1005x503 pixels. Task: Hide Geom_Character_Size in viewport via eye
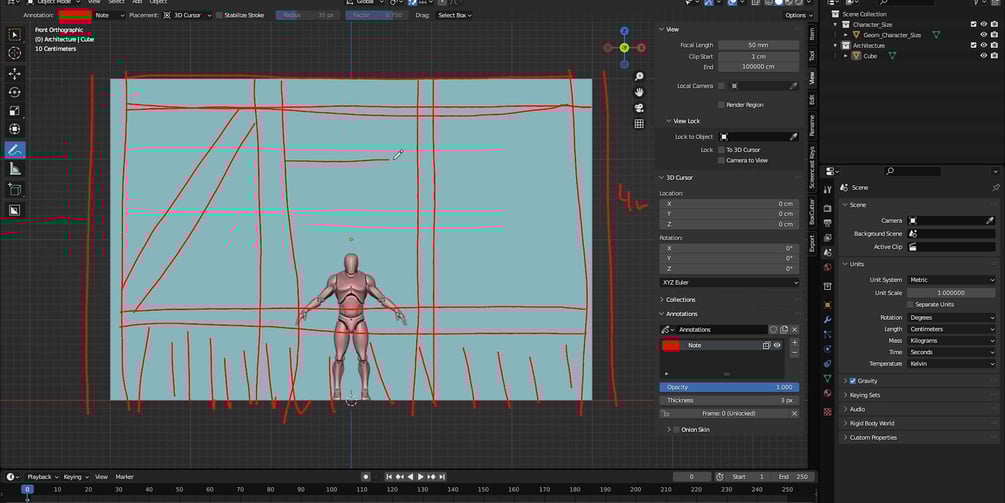click(984, 35)
